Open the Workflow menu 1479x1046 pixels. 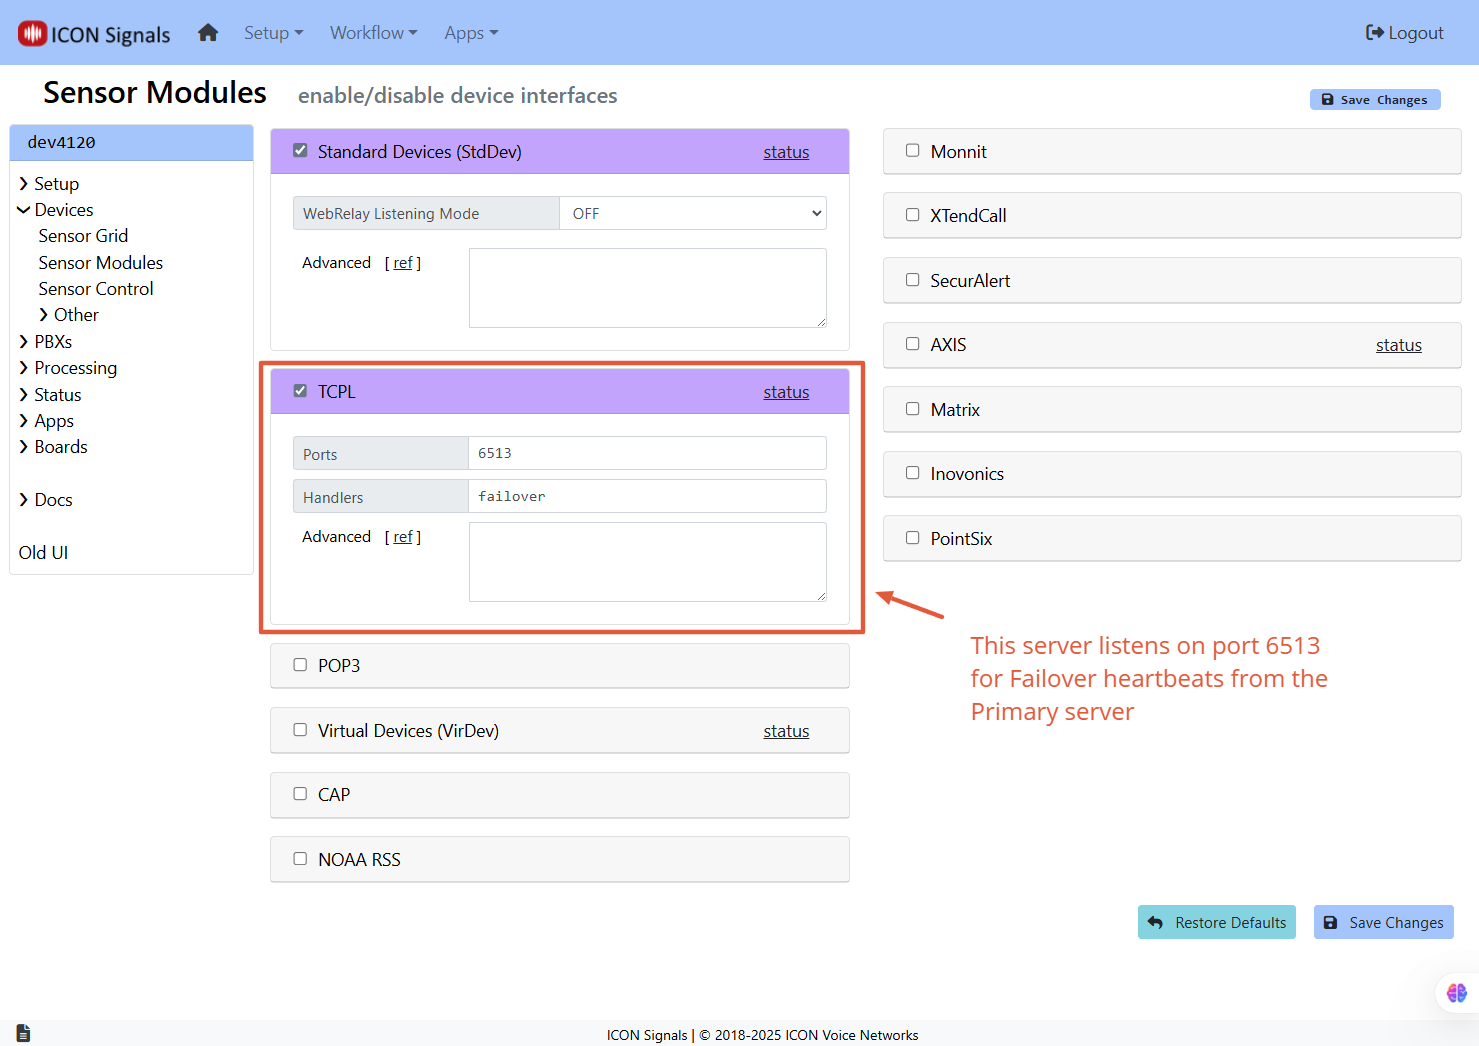[x=373, y=32]
